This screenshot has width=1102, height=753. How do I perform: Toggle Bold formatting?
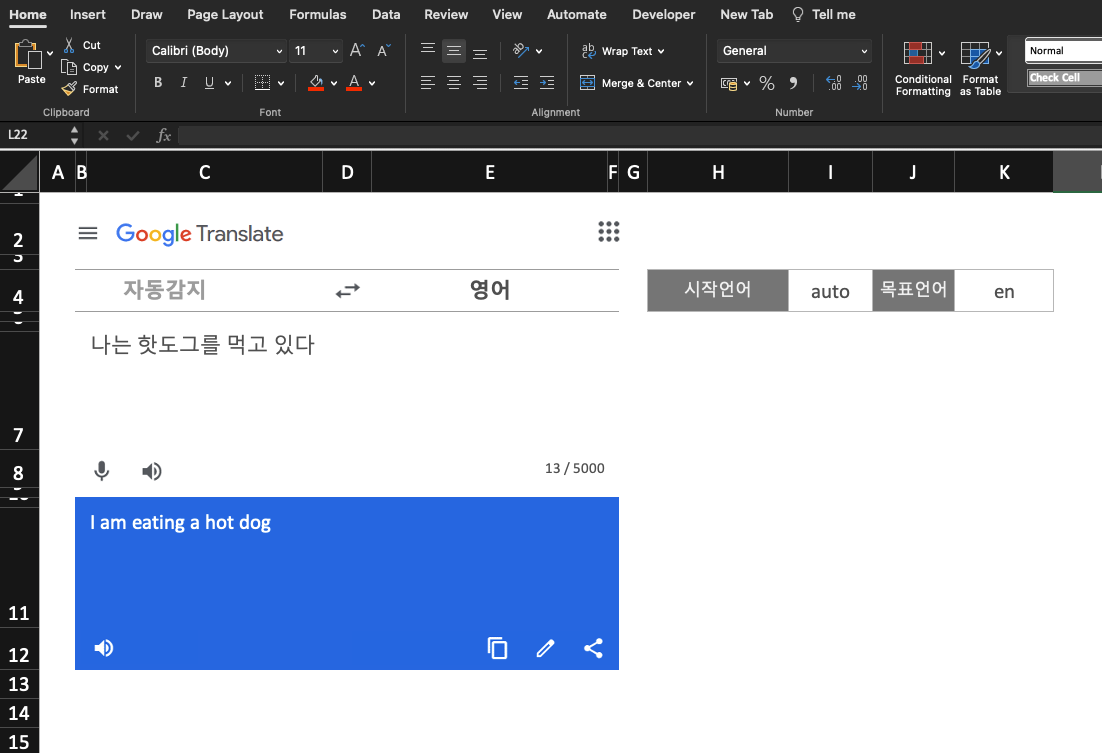pos(158,82)
